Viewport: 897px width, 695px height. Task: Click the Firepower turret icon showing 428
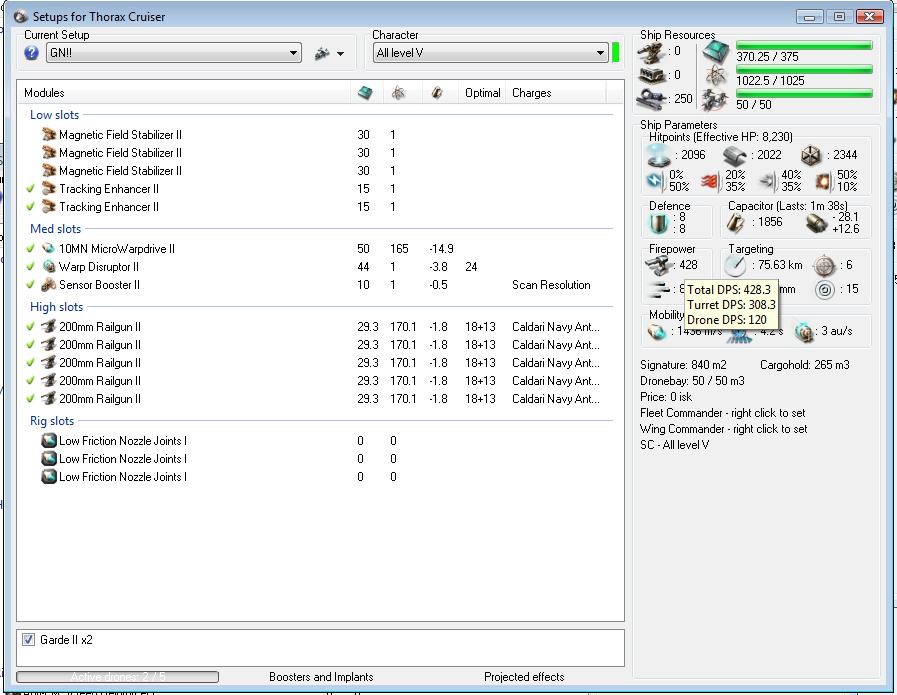tap(658, 265)
